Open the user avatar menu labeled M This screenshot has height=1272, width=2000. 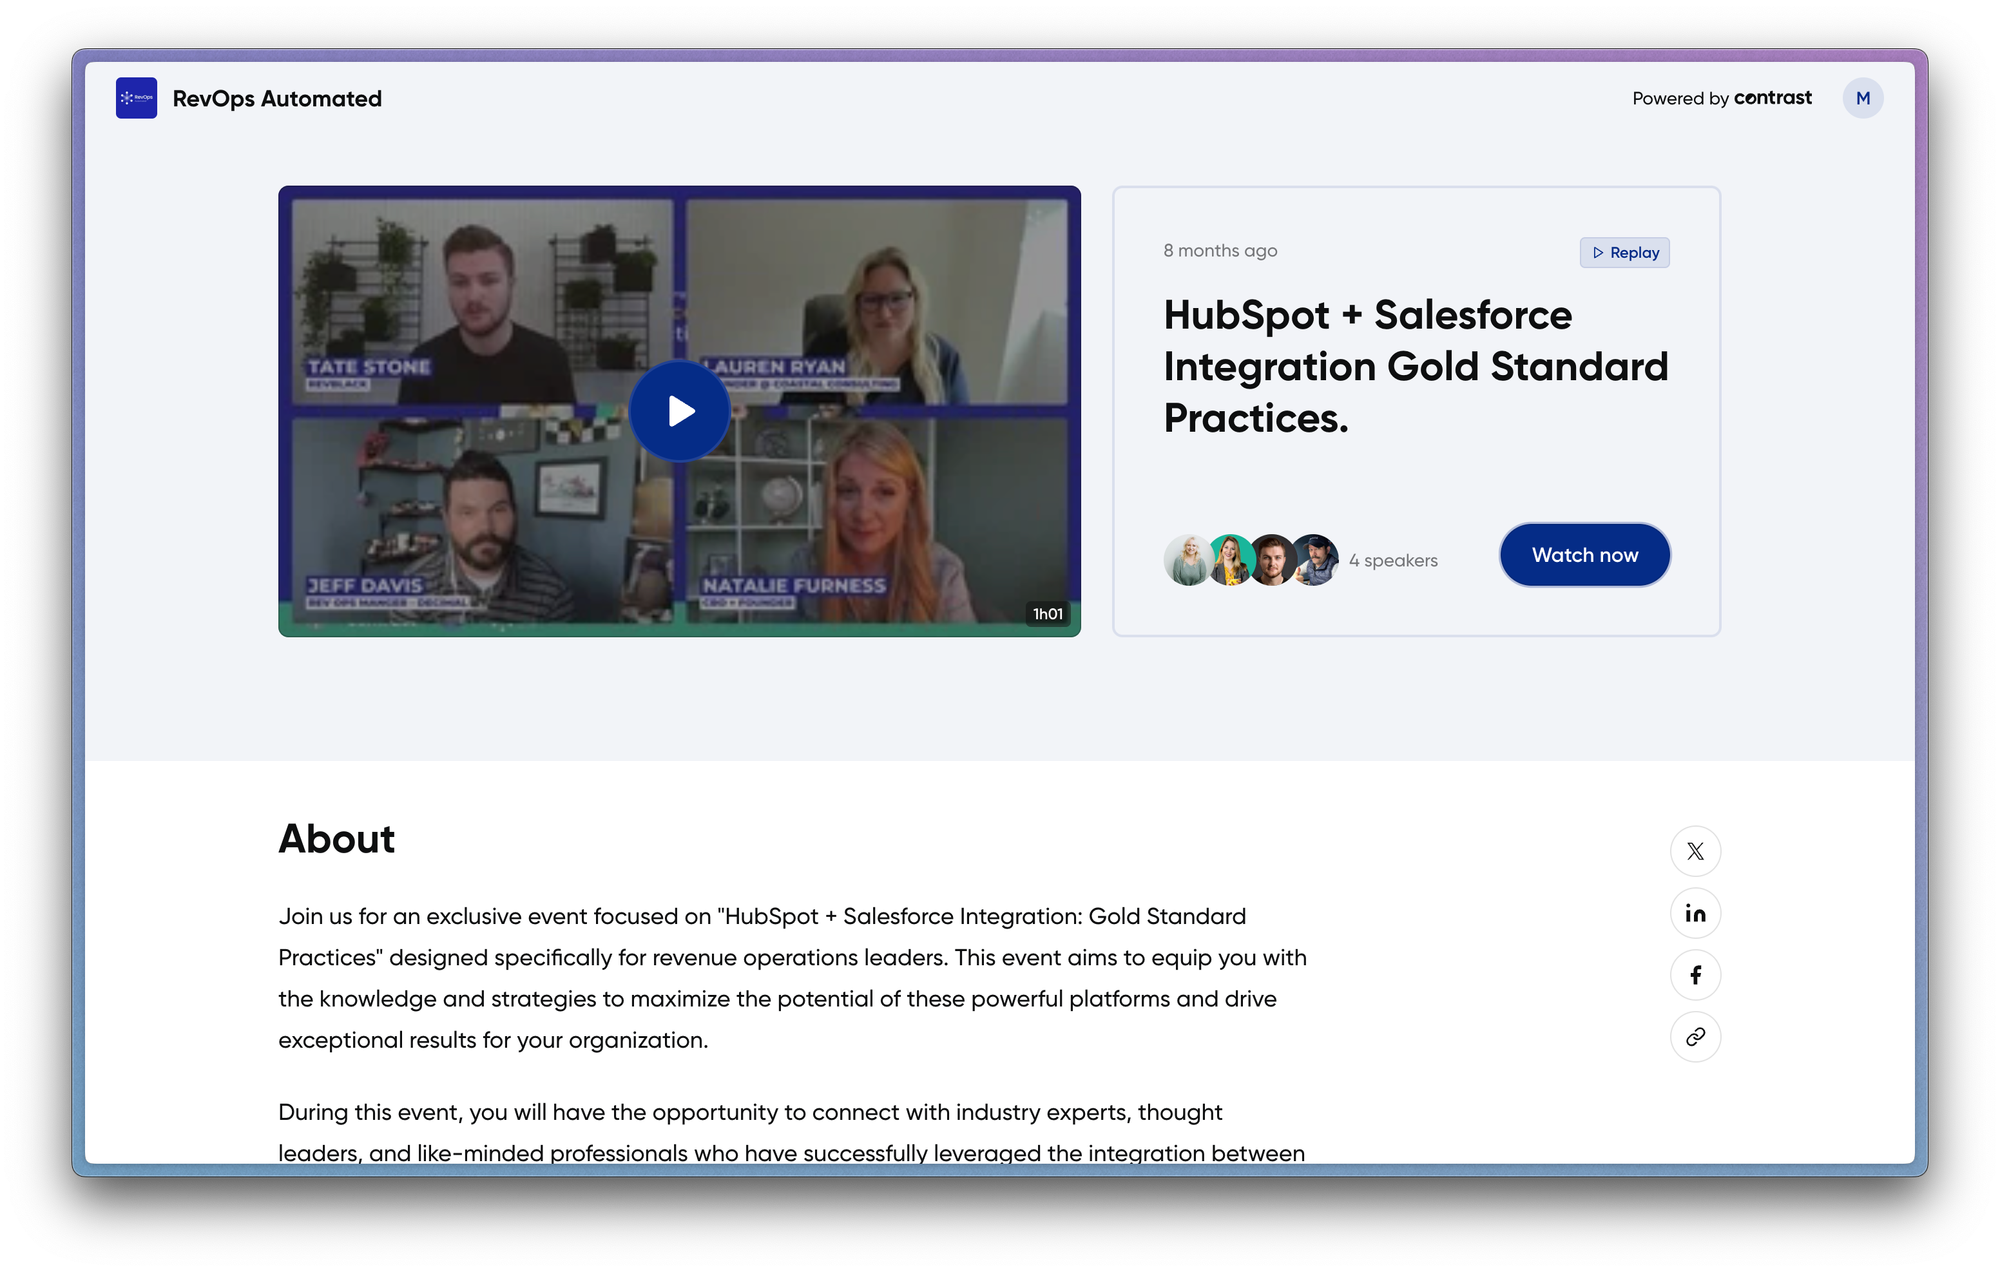click(x=1863, y=98)
